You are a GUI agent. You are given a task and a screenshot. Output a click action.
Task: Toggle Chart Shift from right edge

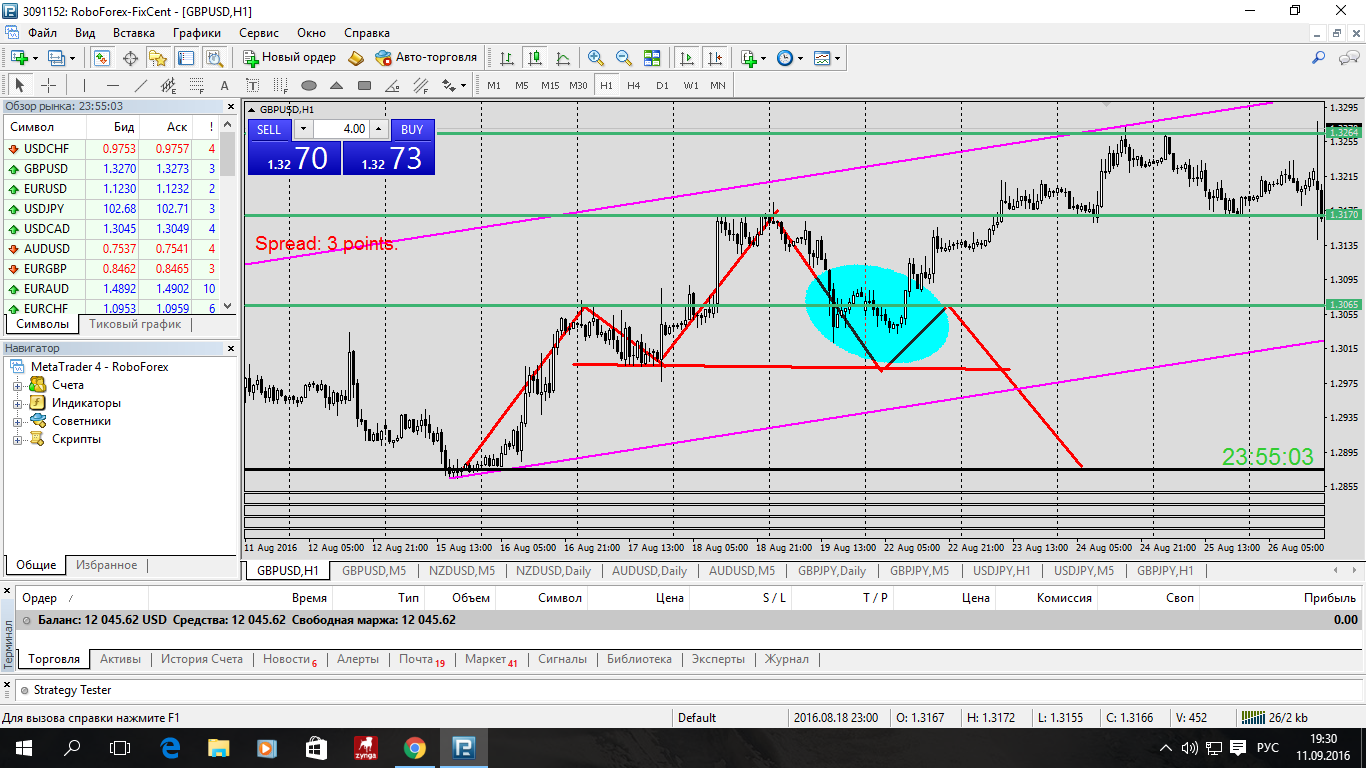coord(714,58)
